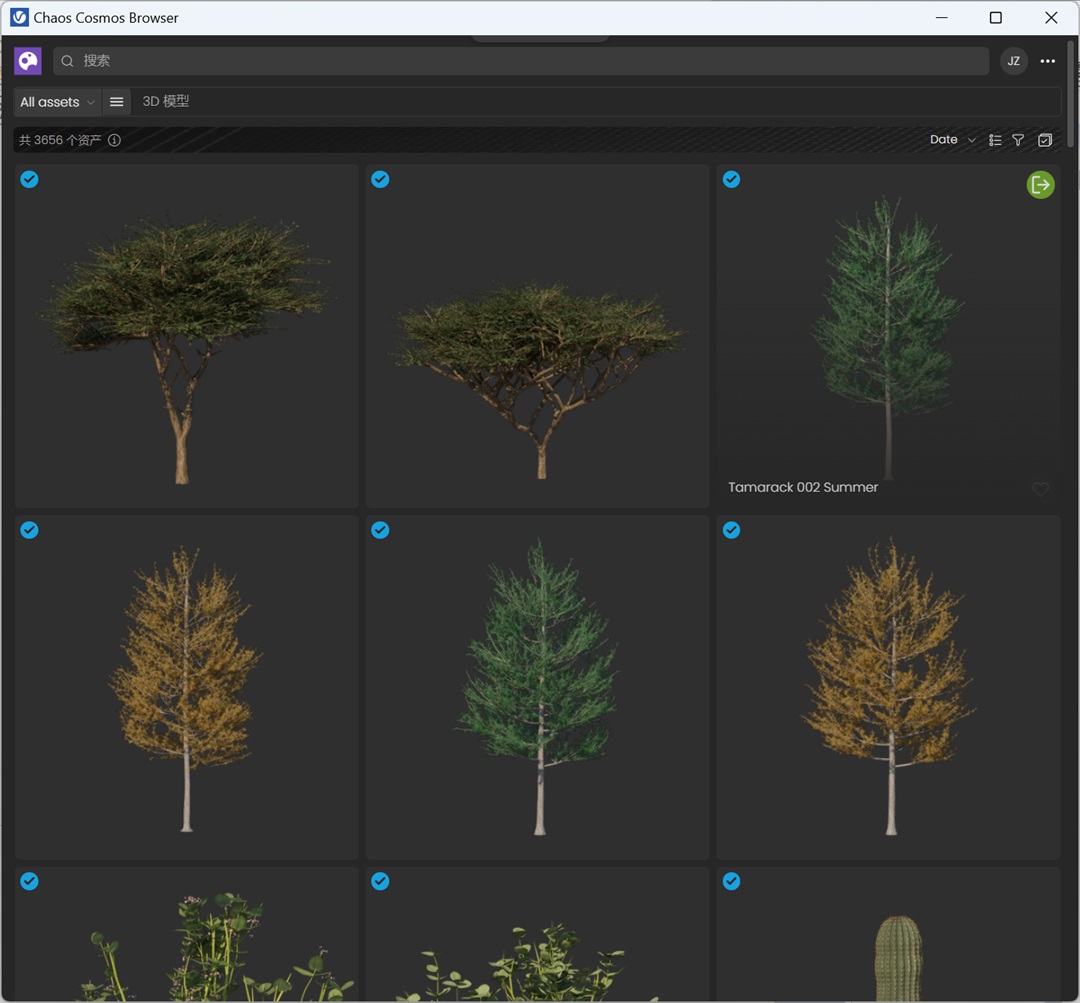Select the 3D 模型 category
The height and width of the screenshot is (1003, 1080).
(x=165, y=101)
